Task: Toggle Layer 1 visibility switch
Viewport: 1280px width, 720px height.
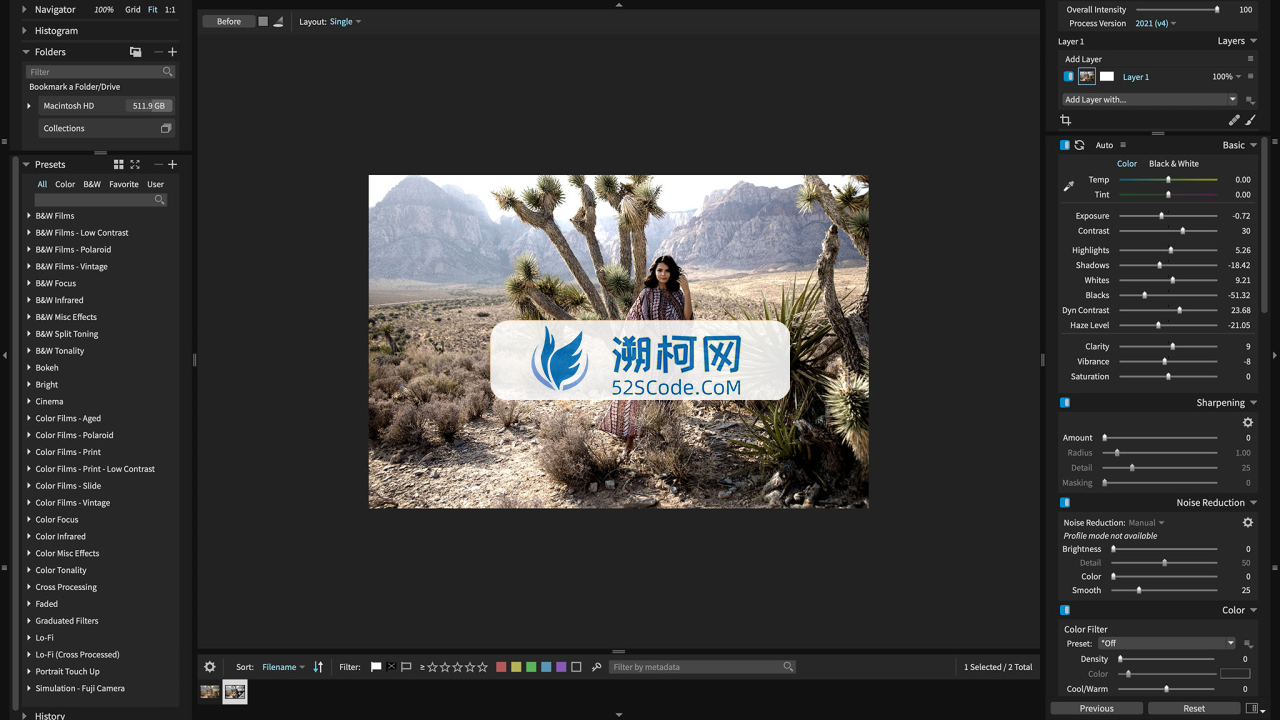Action: point(1068,77)
